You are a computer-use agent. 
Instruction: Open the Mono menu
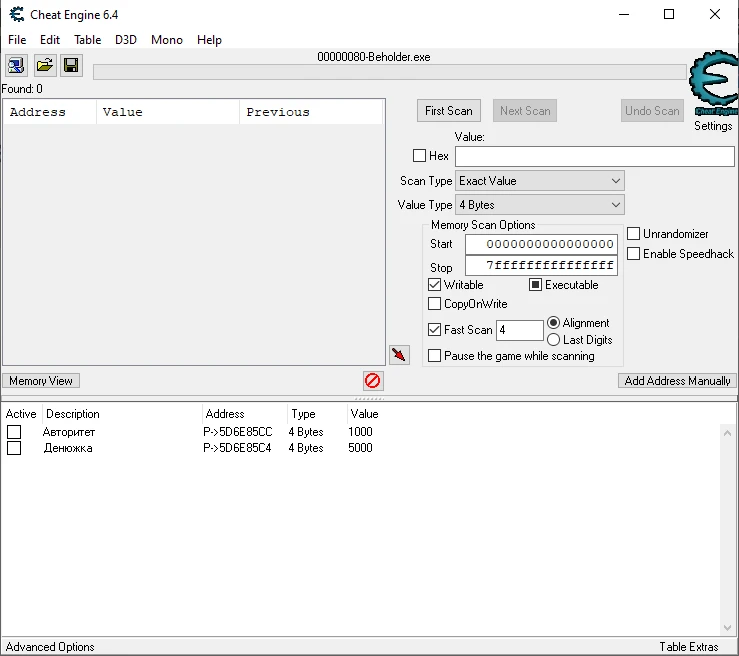click(x=167, y=40)
